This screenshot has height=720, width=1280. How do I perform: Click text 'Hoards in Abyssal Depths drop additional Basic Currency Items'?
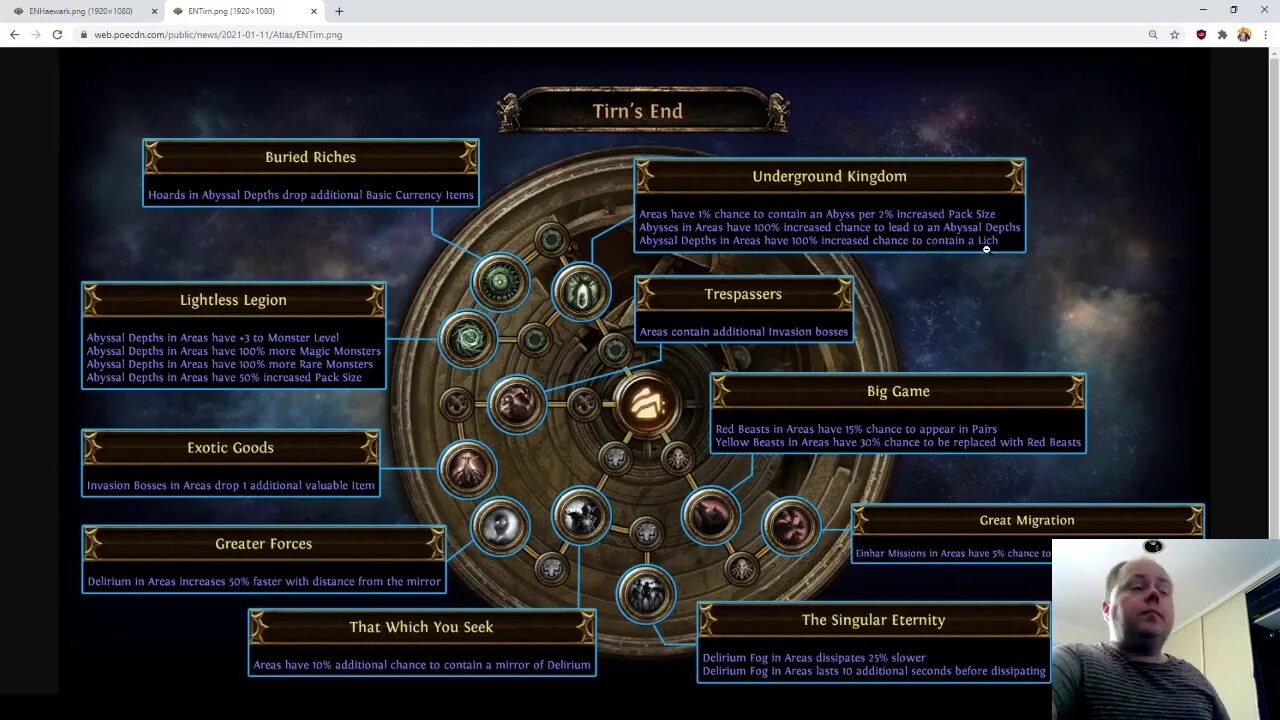[x=311, y=195]
